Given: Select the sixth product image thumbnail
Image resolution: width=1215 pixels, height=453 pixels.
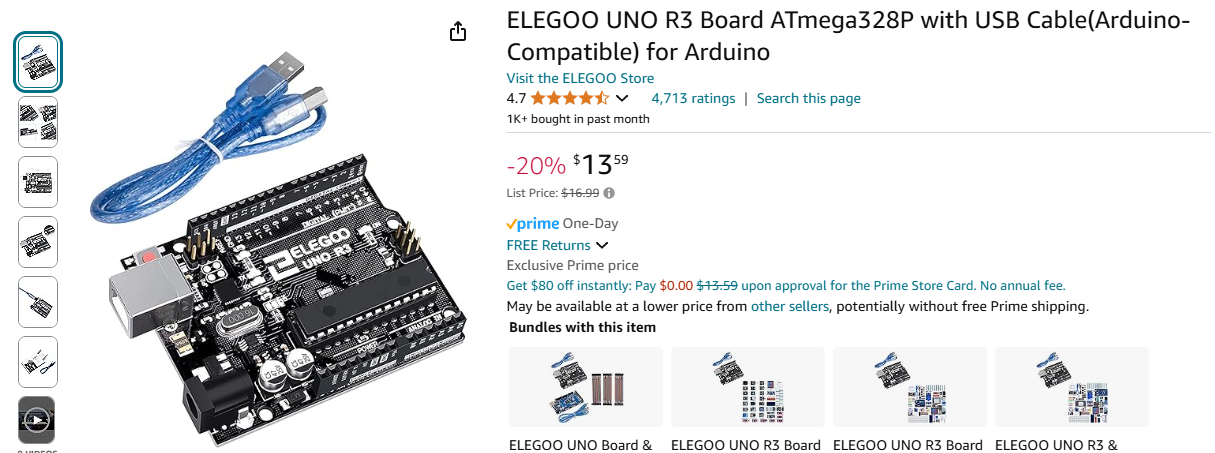Looking at the screenshot, I should (x=39, y=361).
